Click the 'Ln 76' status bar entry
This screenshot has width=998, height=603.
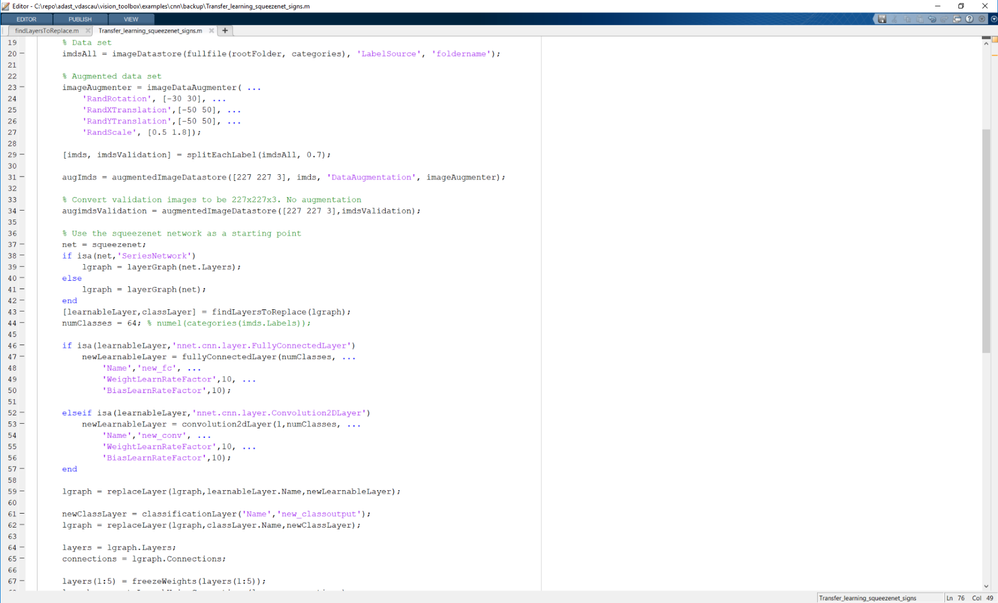pos(955,598)
